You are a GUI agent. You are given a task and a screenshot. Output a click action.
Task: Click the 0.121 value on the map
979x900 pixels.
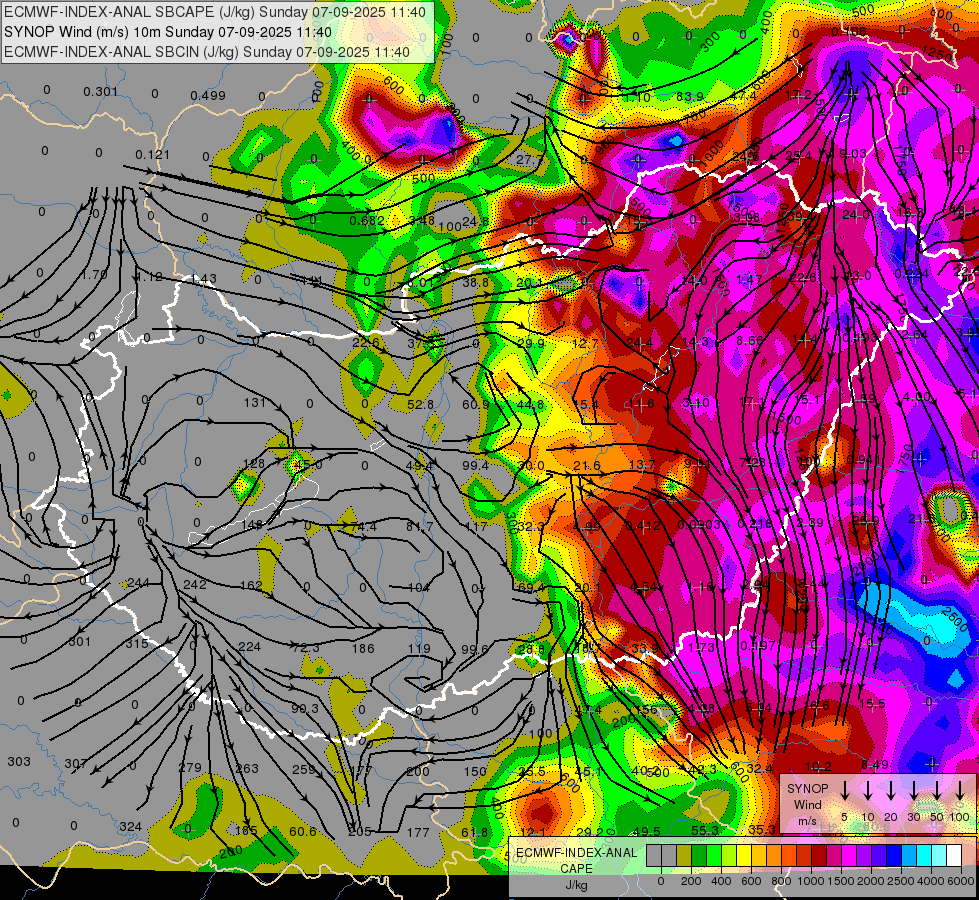(x=152, y=154)
